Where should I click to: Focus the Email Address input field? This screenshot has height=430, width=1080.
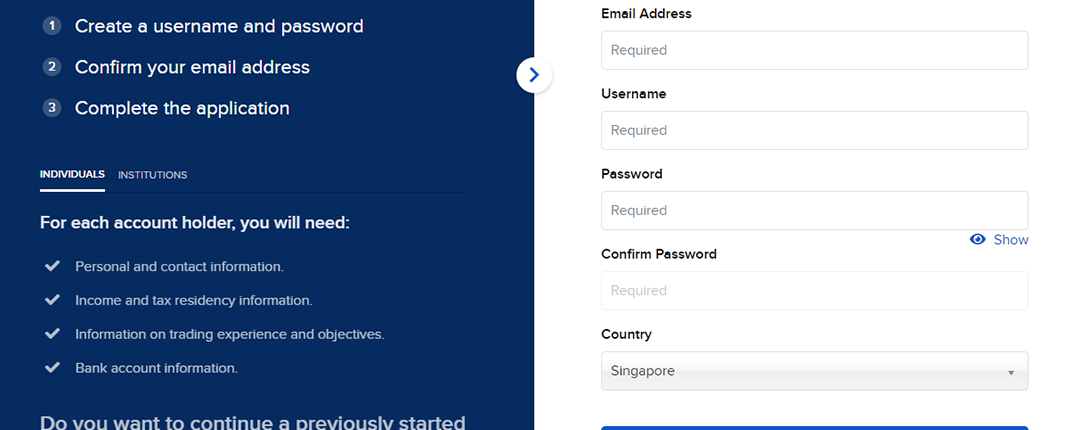814,50
